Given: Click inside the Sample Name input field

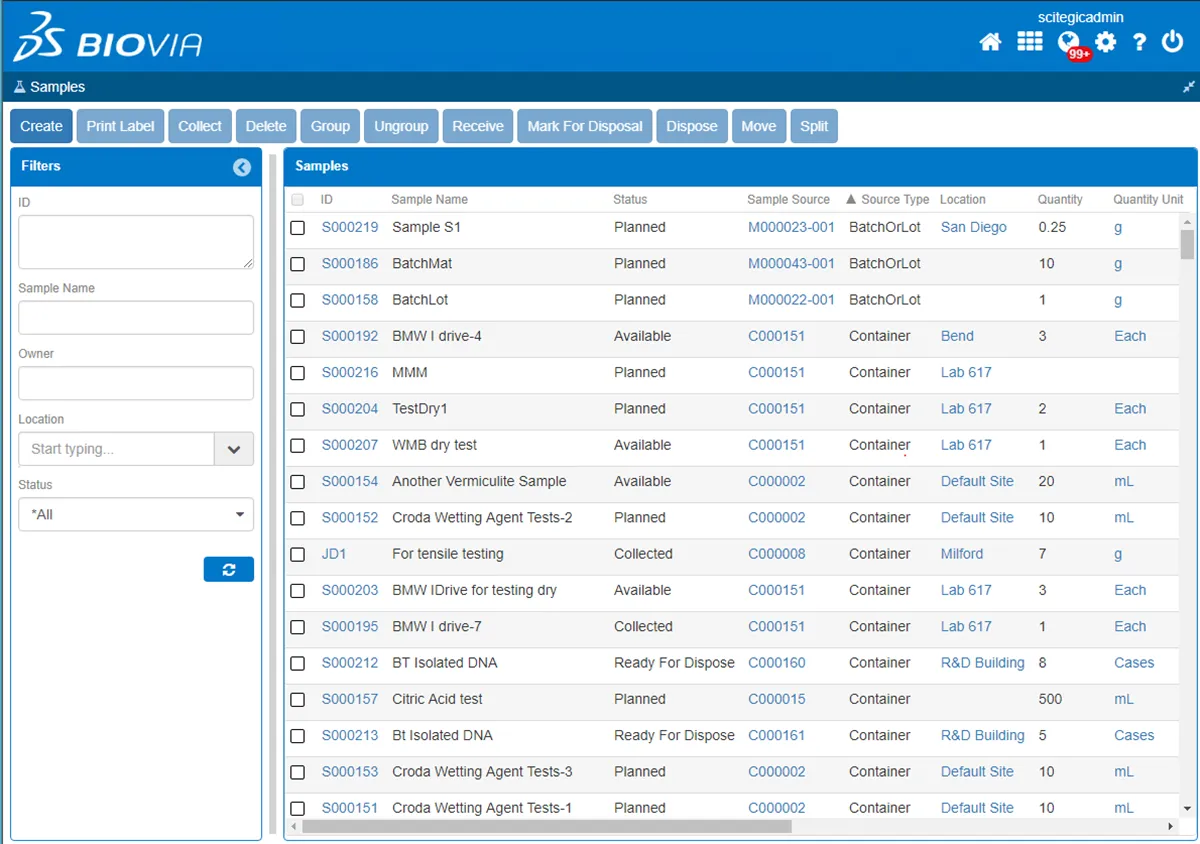Looking at the screenshot, I should pos(135,317).
